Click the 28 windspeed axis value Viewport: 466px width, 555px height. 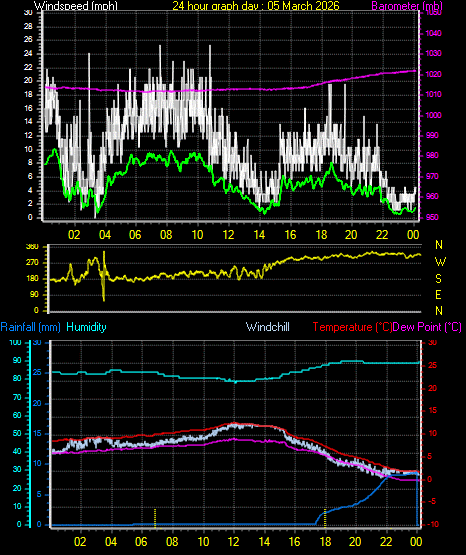pos(28,27)
